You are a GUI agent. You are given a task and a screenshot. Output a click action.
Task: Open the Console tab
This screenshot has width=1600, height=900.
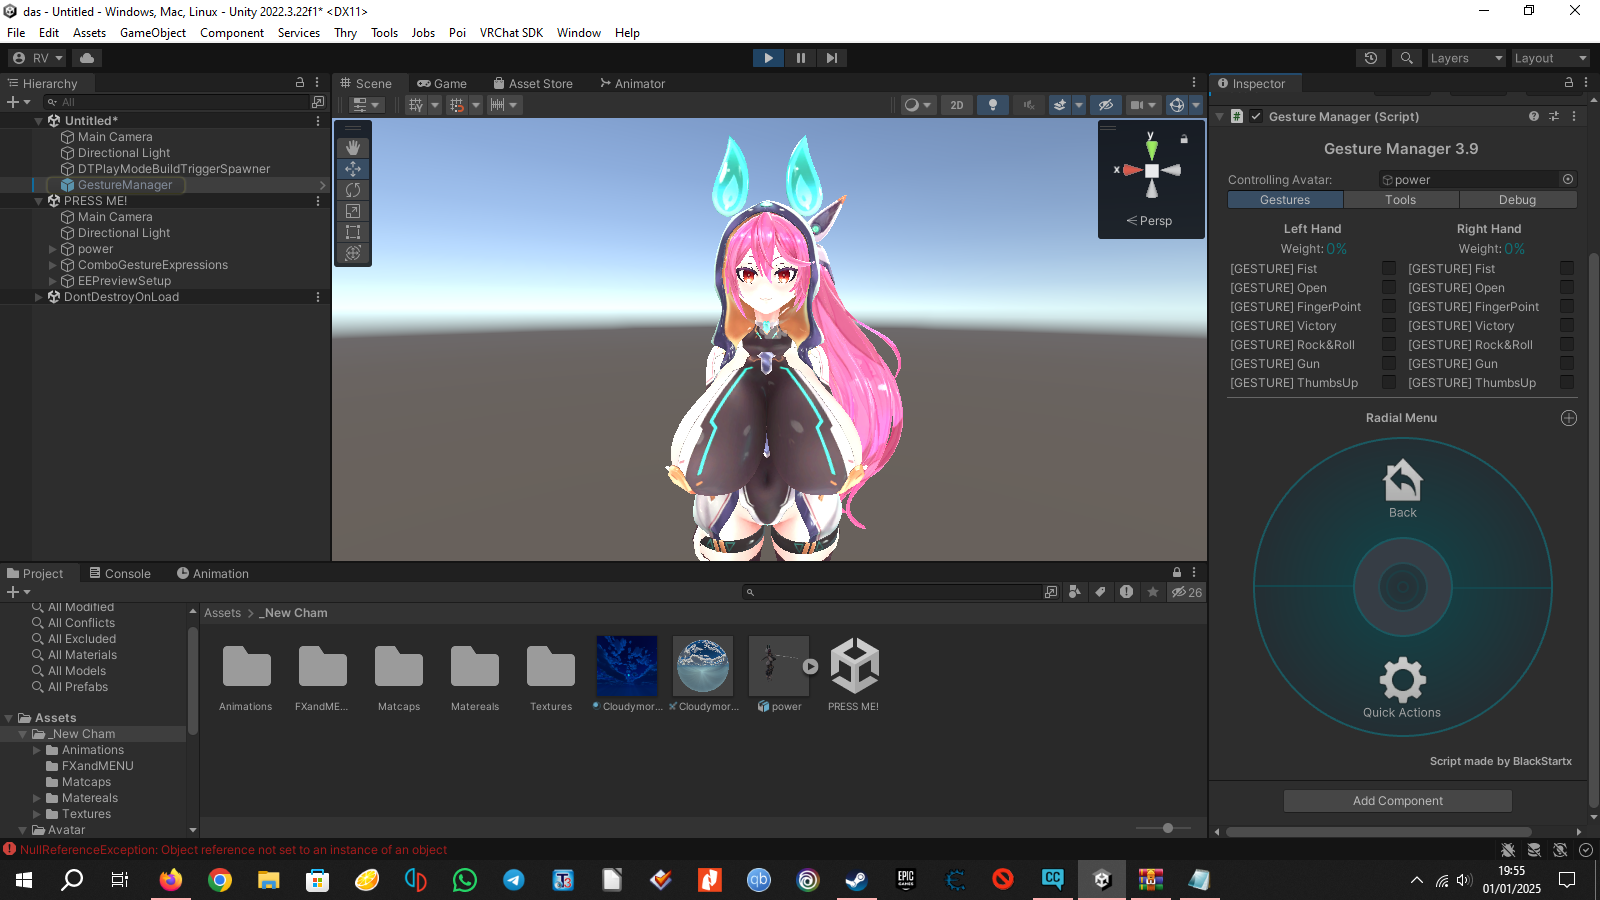tap(120, 574)
